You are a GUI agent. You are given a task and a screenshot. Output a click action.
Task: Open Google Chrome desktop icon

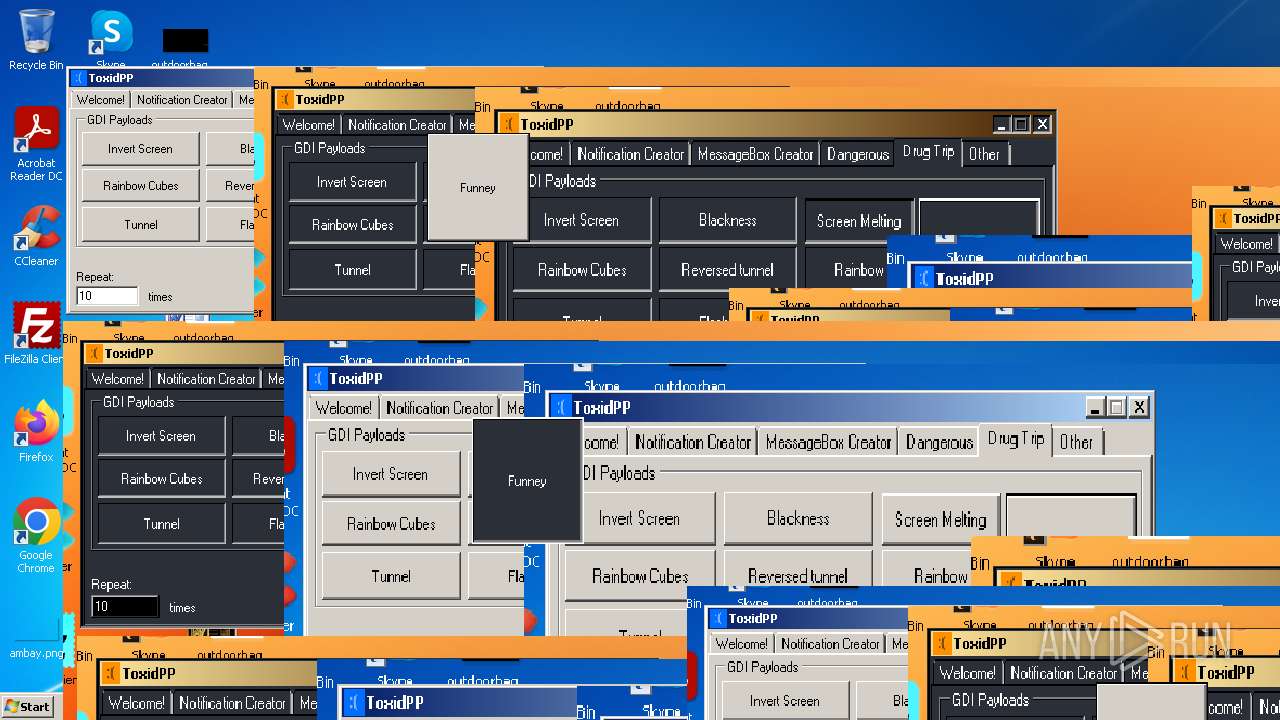36,535
